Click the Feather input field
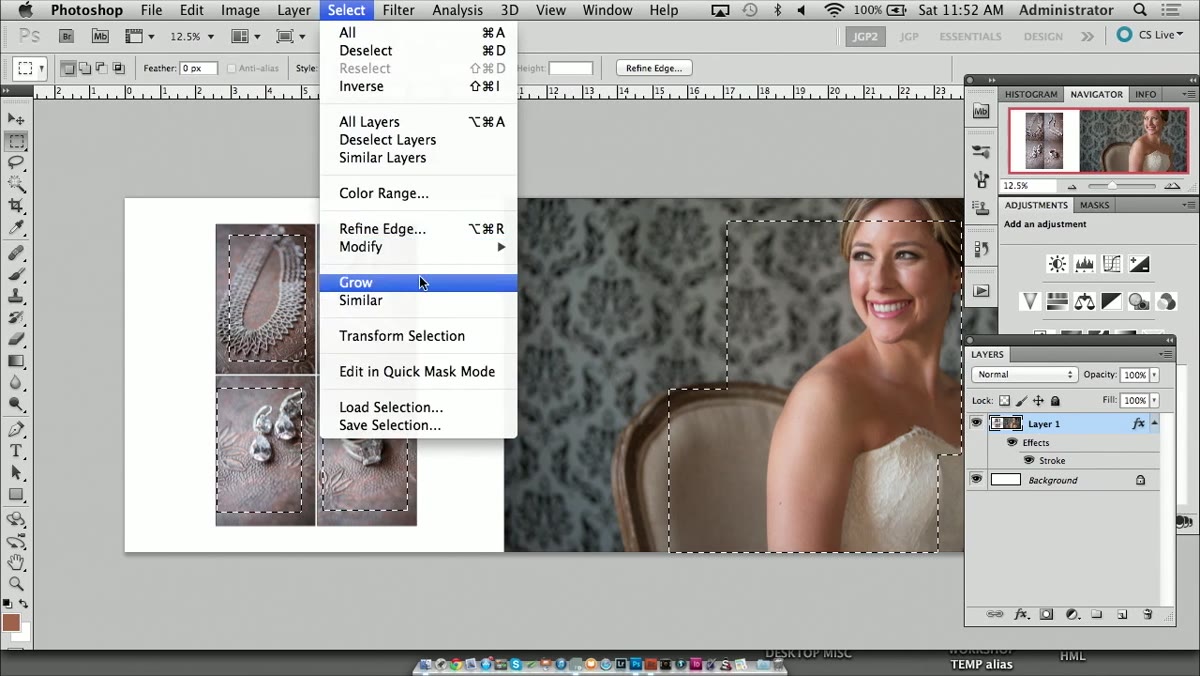The image size is (1200, 676). [198, 69]
